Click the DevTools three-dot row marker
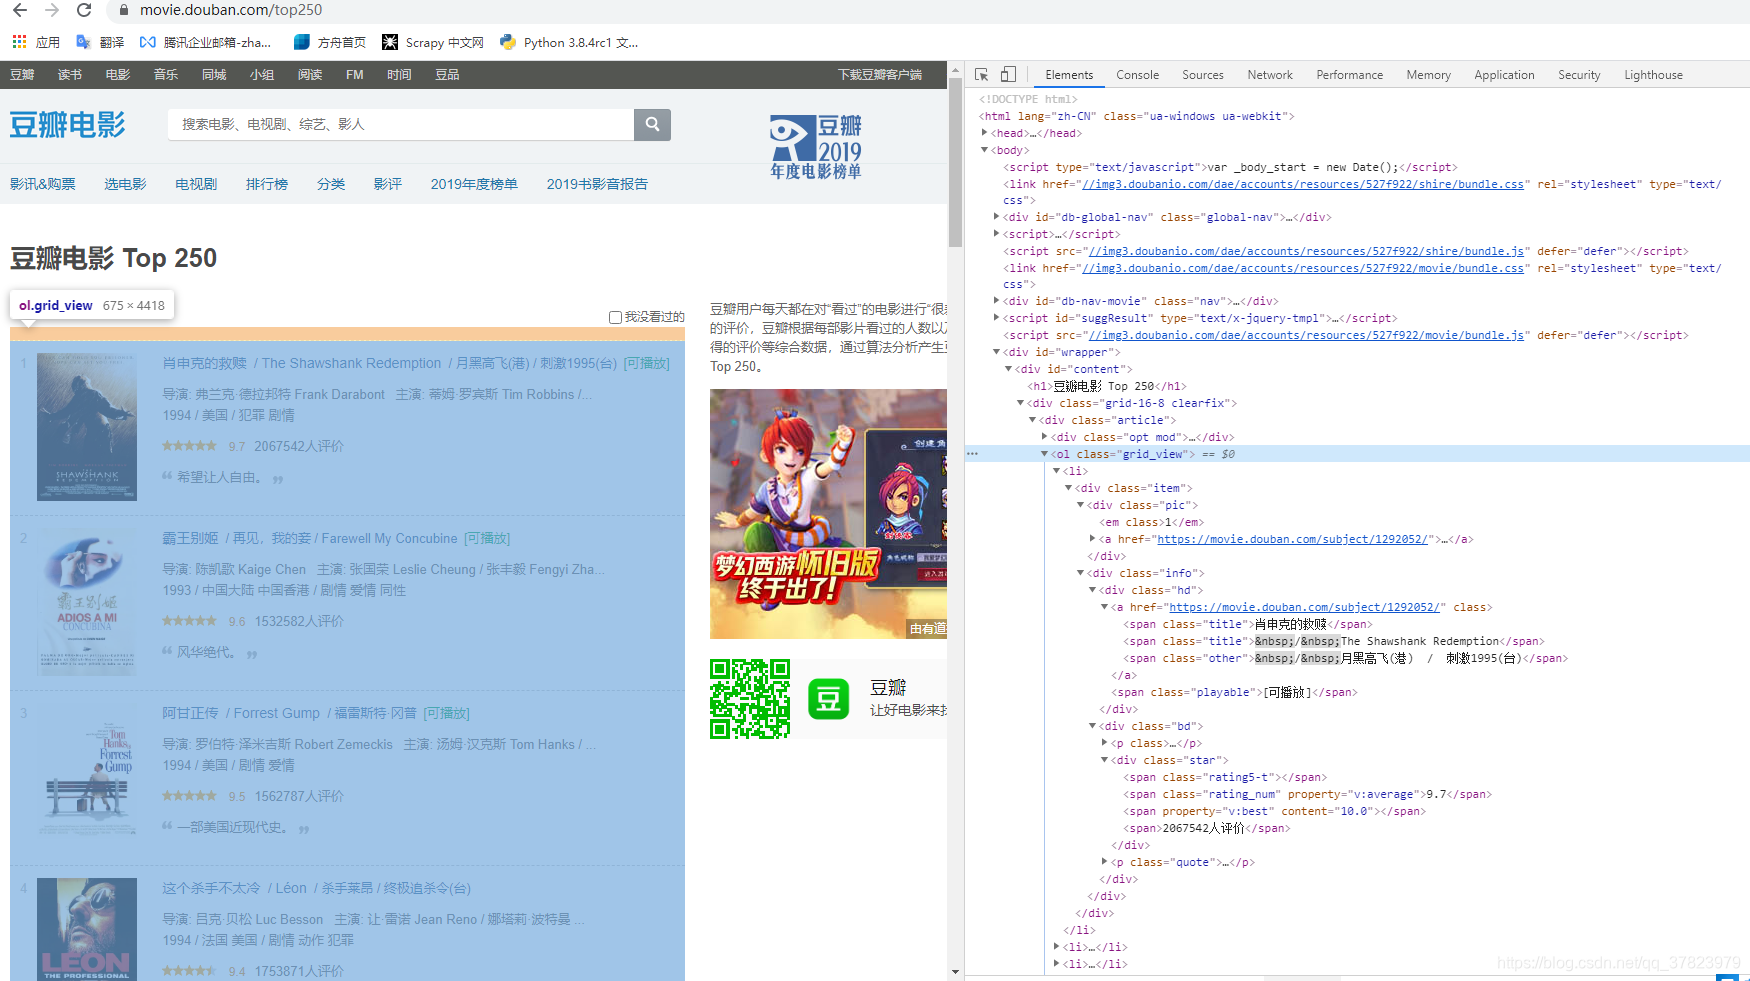The image size is (1750, 981). (972, 454)
